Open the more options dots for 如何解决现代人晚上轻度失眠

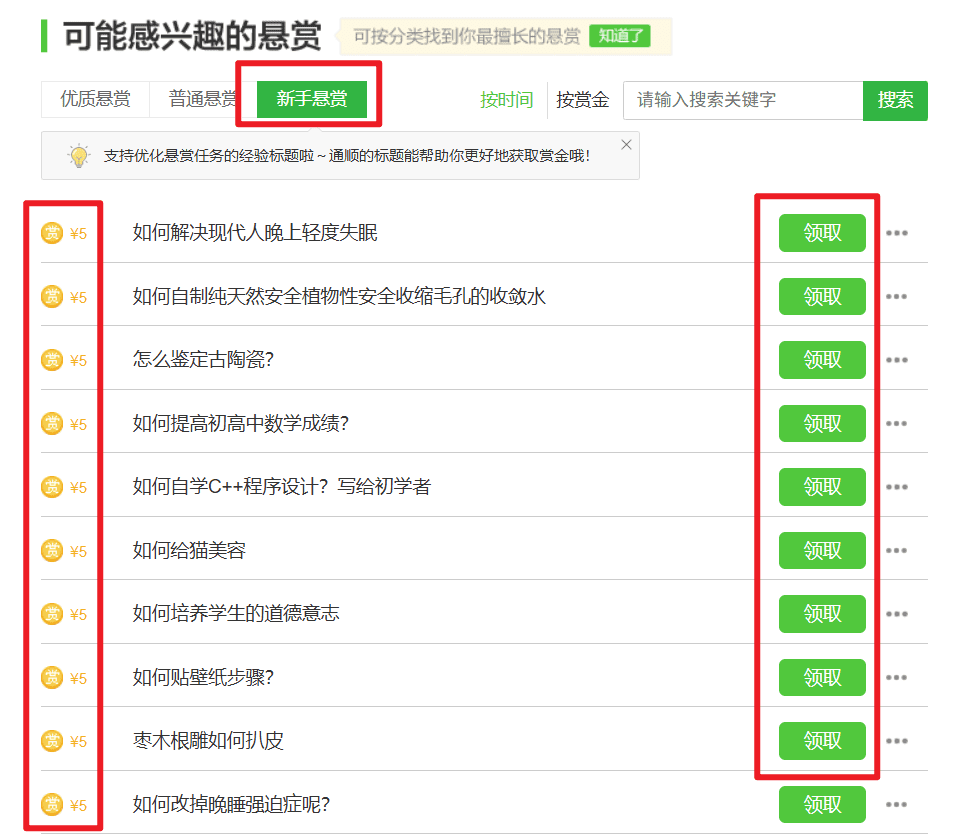[x=897, y=233]
